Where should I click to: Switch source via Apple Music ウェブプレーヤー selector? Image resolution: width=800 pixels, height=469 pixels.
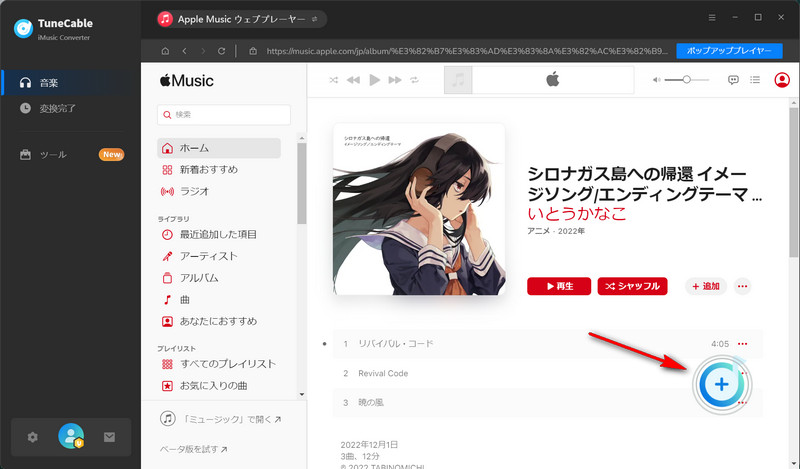pos(241,19)
